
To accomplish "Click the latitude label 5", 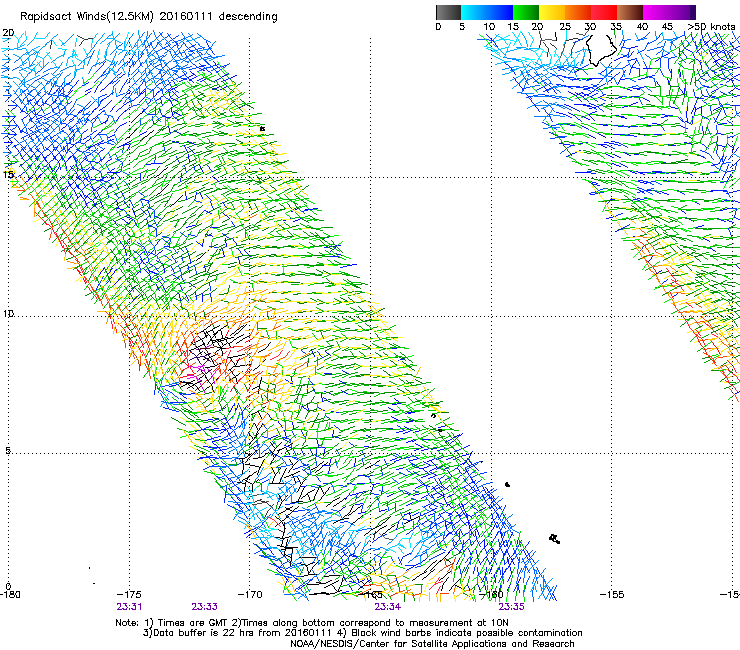I will coord(8,450).
